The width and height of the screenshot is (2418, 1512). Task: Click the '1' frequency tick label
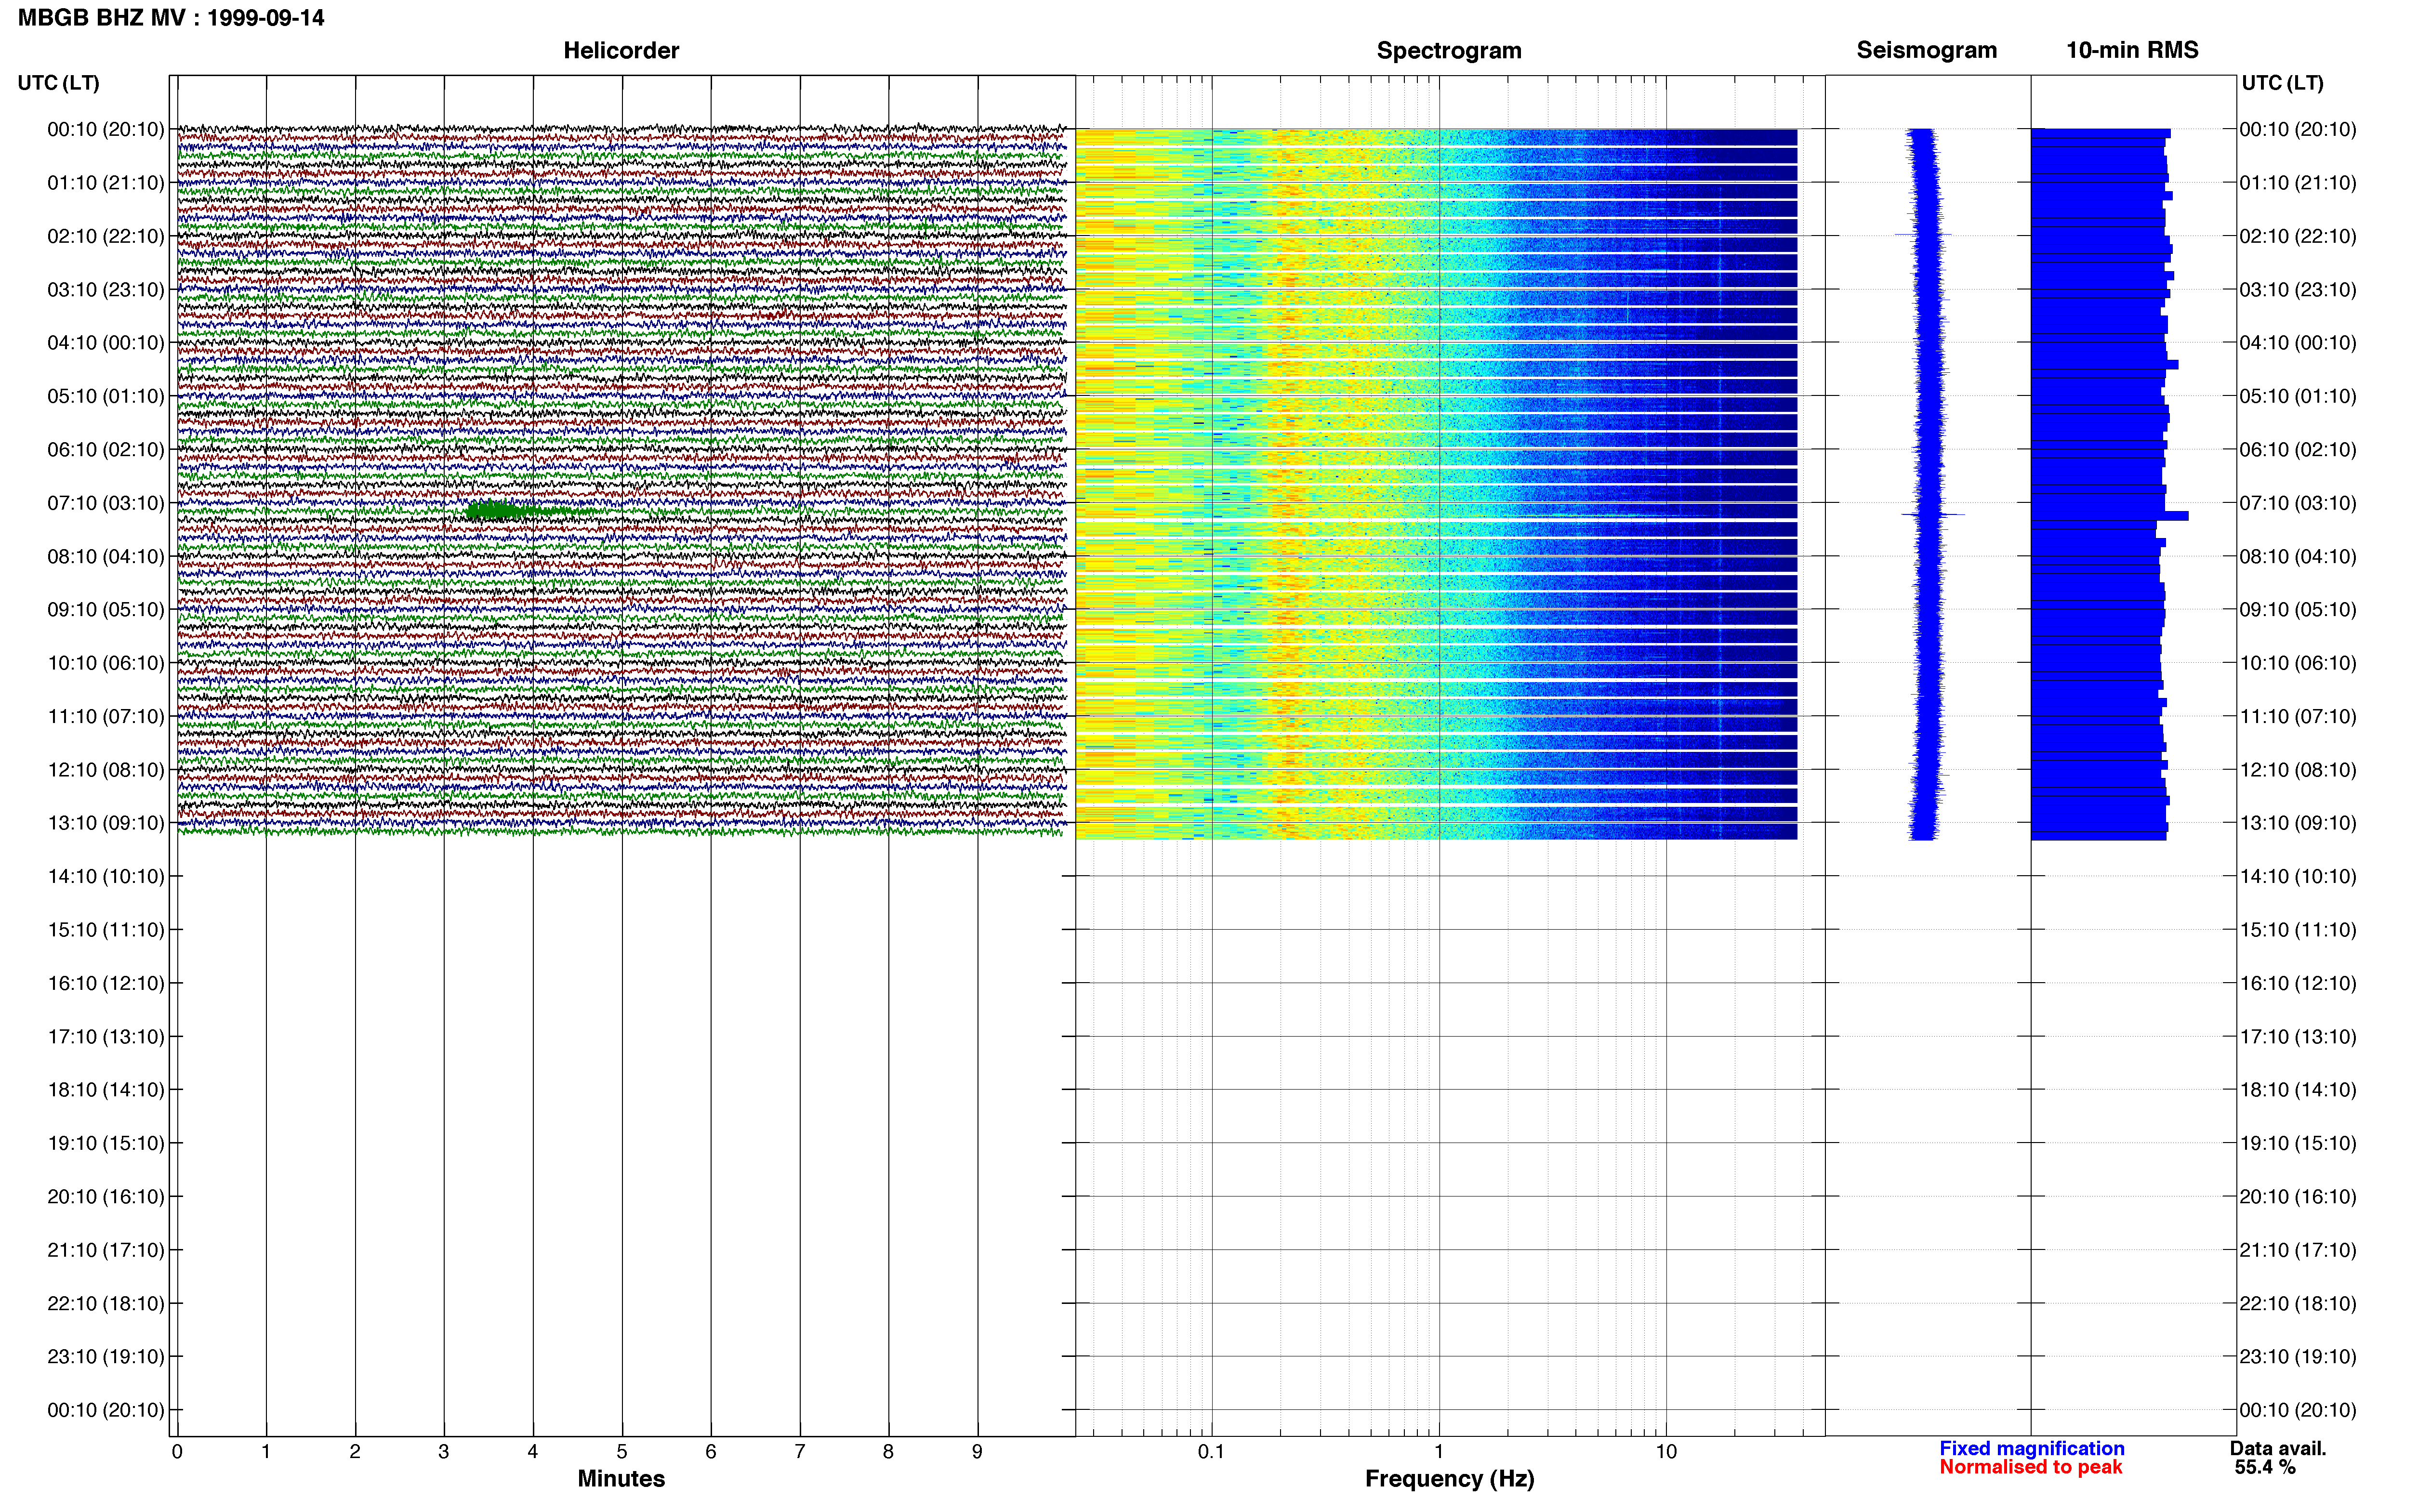point(1439,1451)
